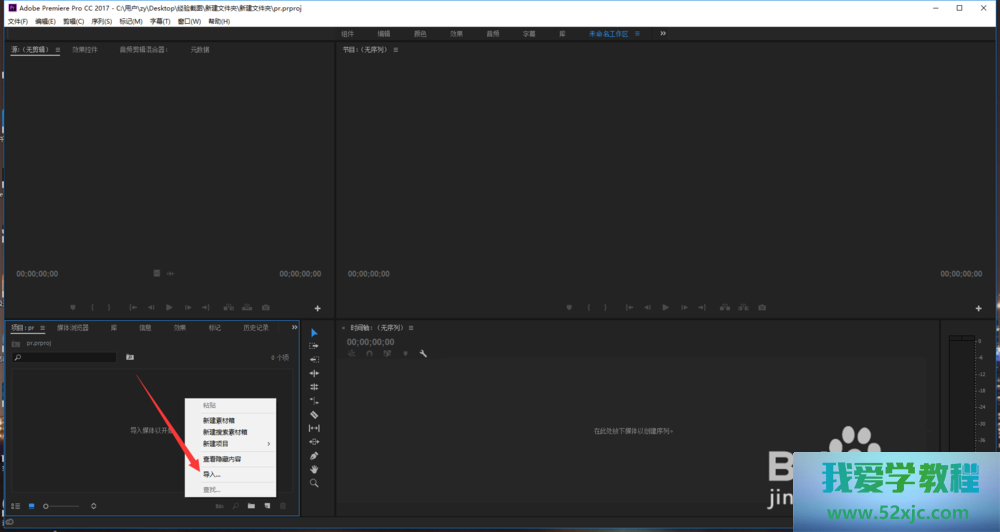This screenshot has width=1000, height=532.
Task: Expand overflow workspaces chevron at top
Action: [x=662, y=33]
